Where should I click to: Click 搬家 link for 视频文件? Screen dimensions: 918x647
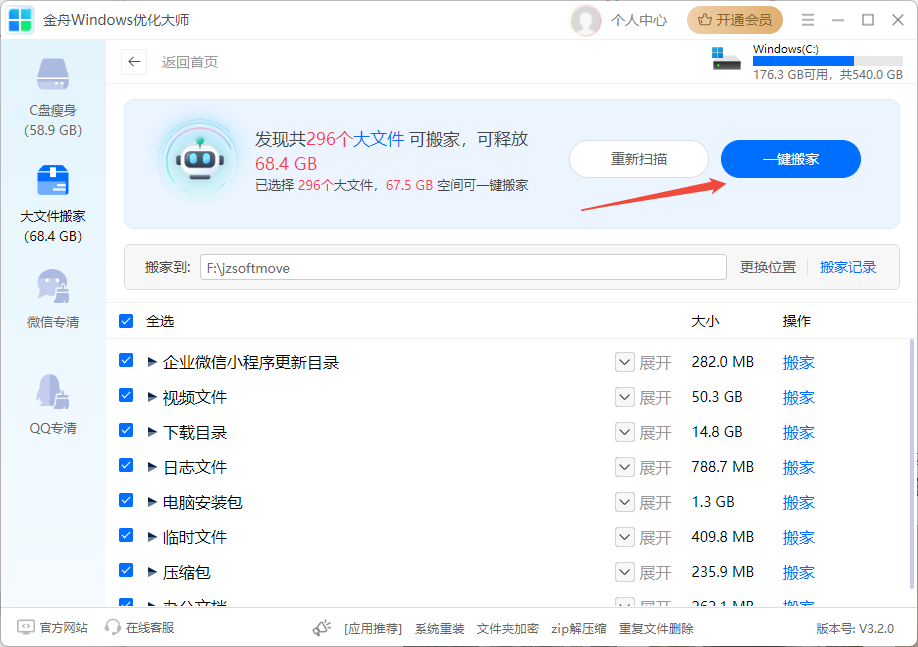[x=799, y=398]
